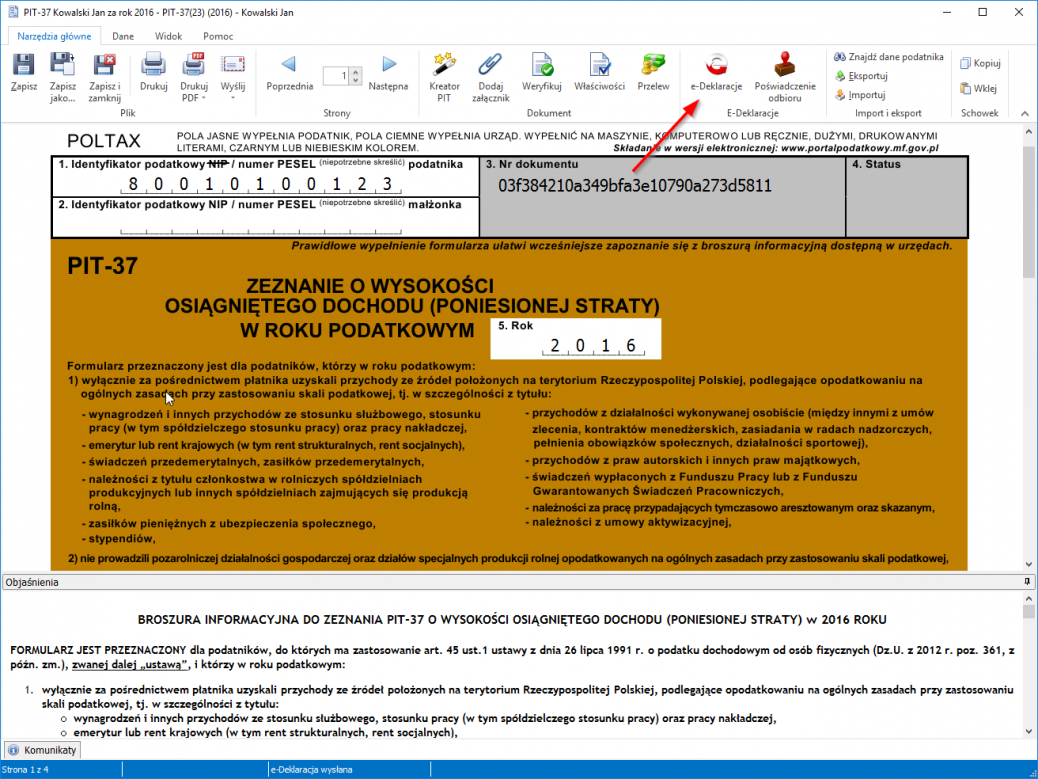Click the taxpayer NIP/PESEL identifier field

click(x=265, y=185)
